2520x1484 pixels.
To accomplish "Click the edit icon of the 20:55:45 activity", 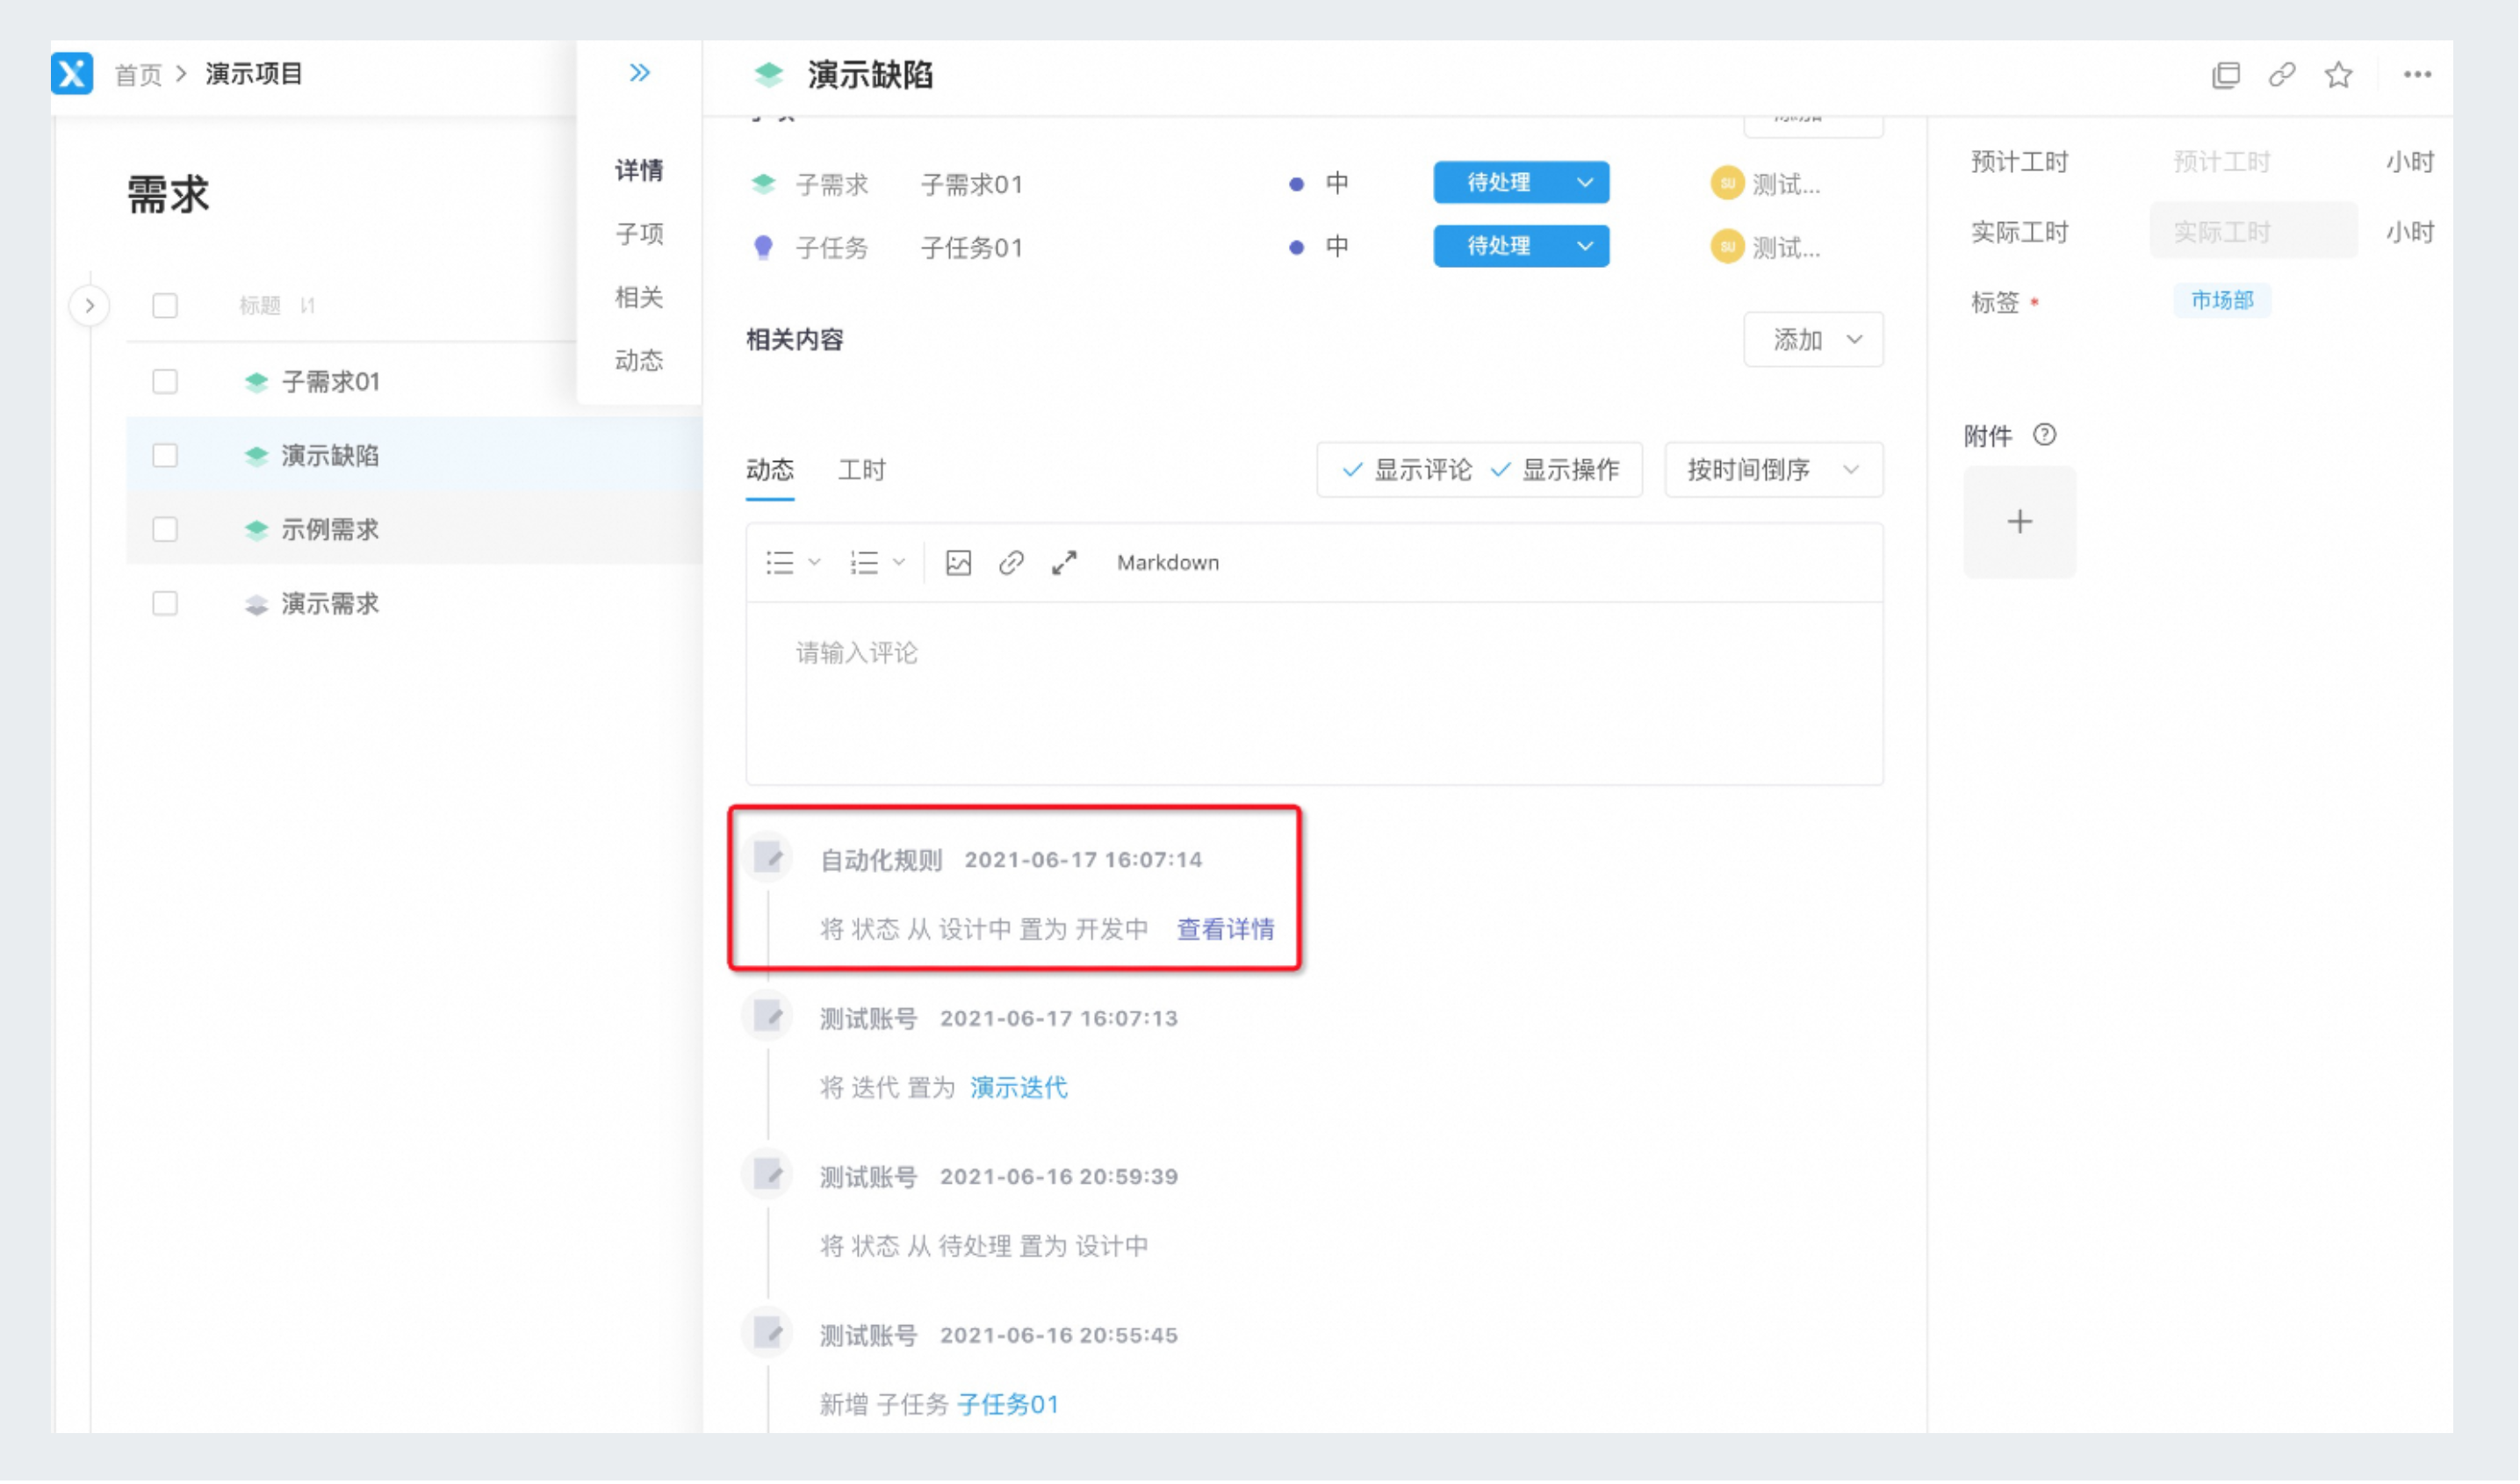I will [x=769, y=1333].
